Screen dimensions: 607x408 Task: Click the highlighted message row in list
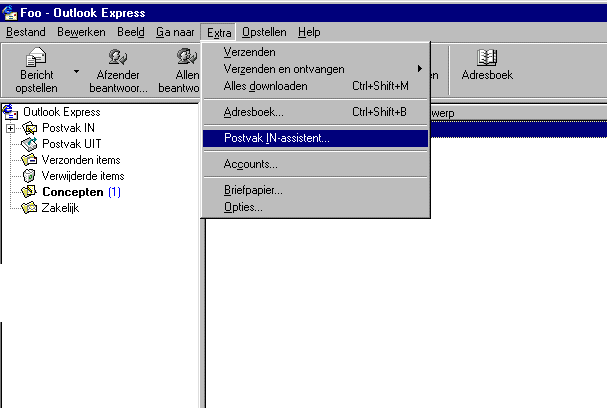(x=518, y=130)
